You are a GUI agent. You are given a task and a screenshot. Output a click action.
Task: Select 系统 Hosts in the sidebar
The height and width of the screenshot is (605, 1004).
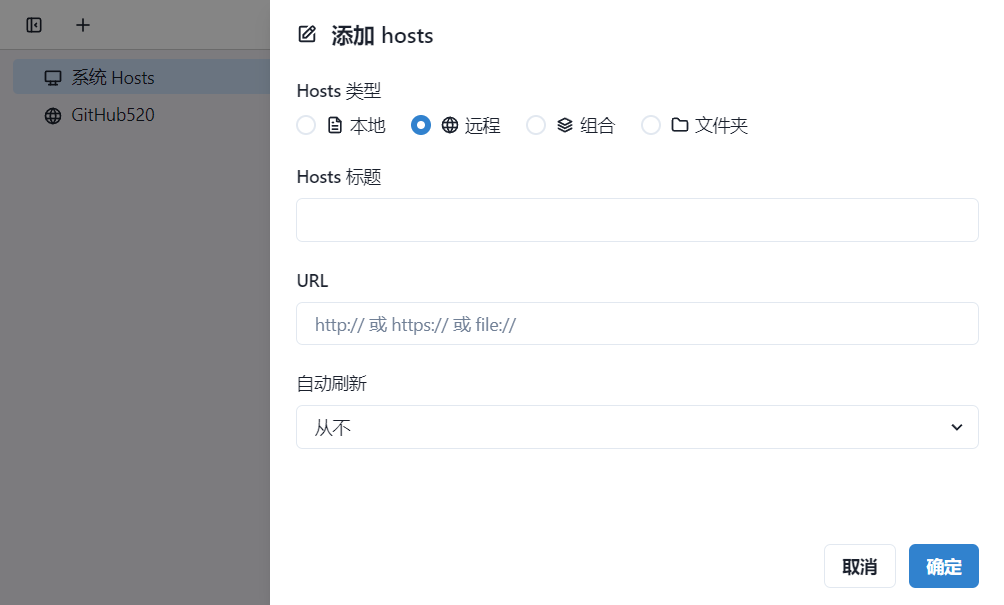[x=142, y=77]
